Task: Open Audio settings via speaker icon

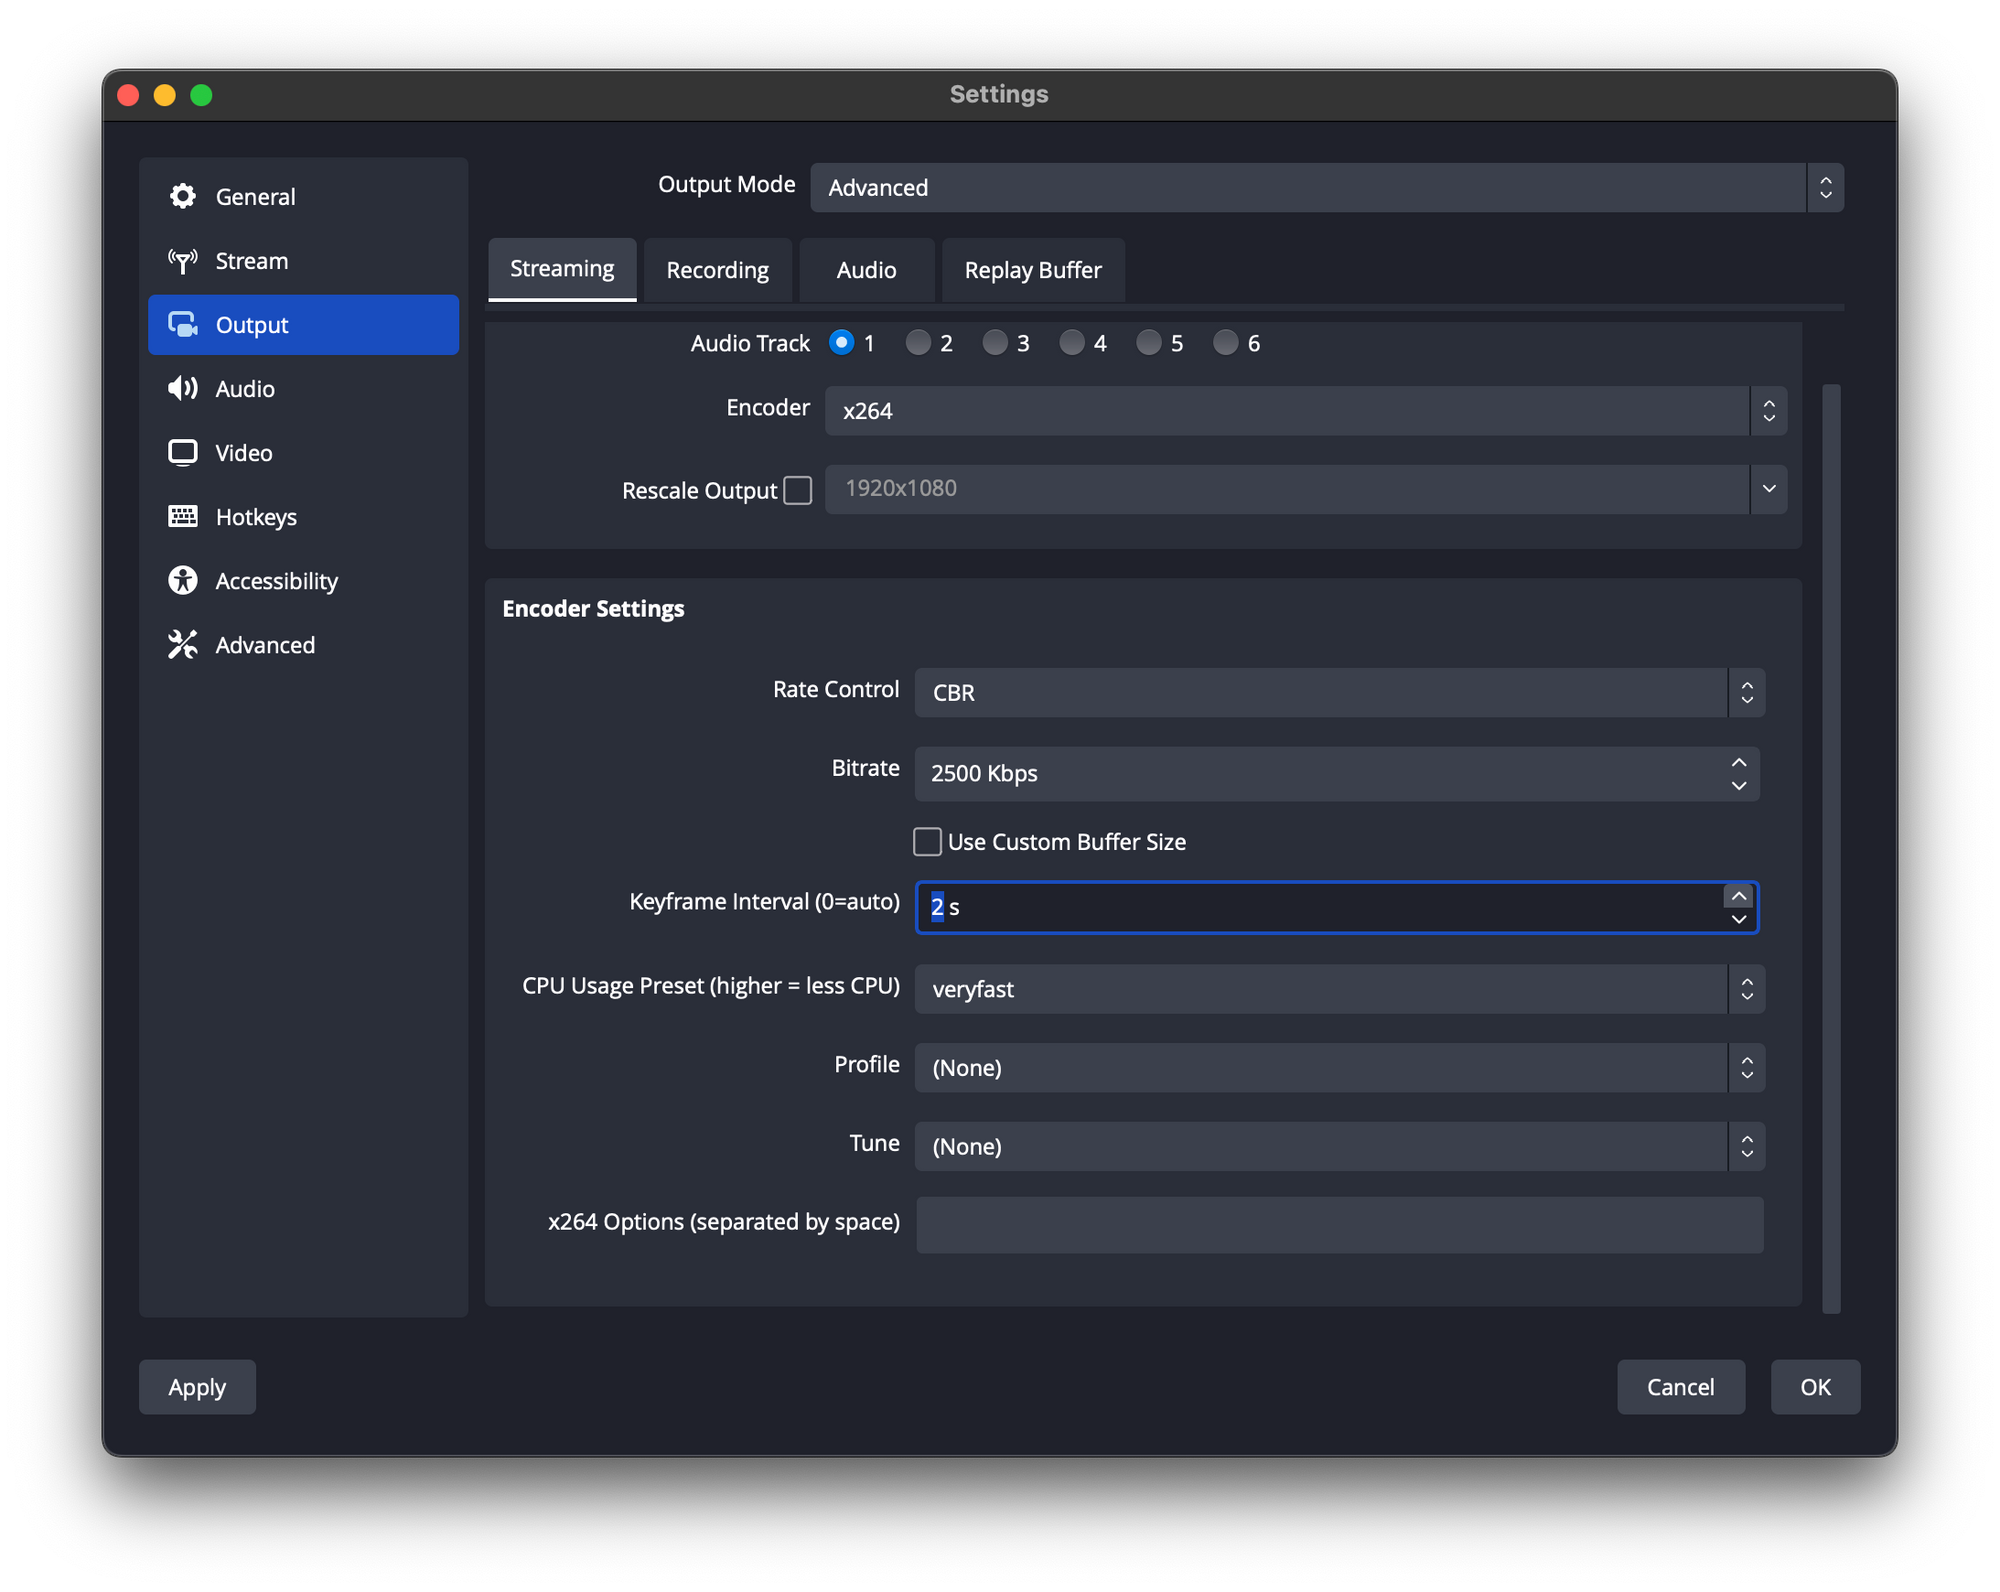Action: point(183,388)
